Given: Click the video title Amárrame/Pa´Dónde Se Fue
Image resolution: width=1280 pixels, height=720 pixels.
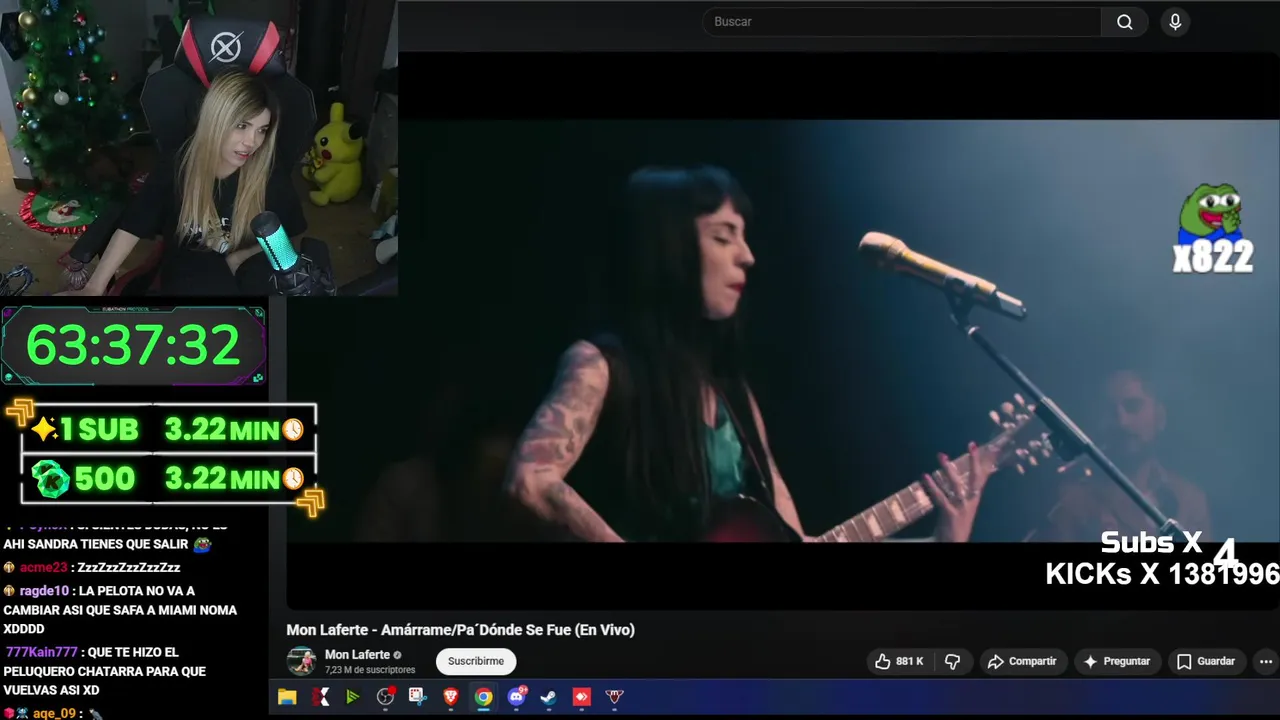Looking at the screenshot, I should (x=461, y=630).
